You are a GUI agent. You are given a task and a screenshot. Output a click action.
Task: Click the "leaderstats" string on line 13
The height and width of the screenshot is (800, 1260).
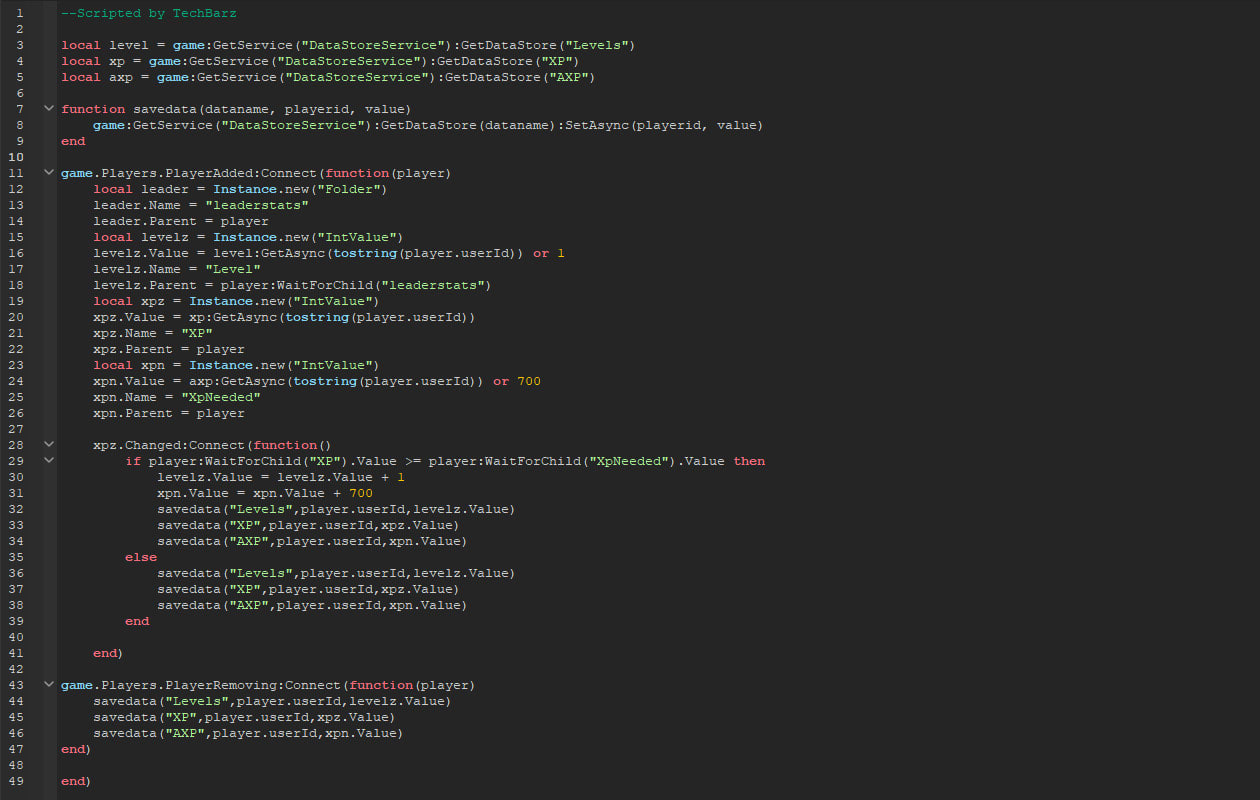click(x=257, y=206)
